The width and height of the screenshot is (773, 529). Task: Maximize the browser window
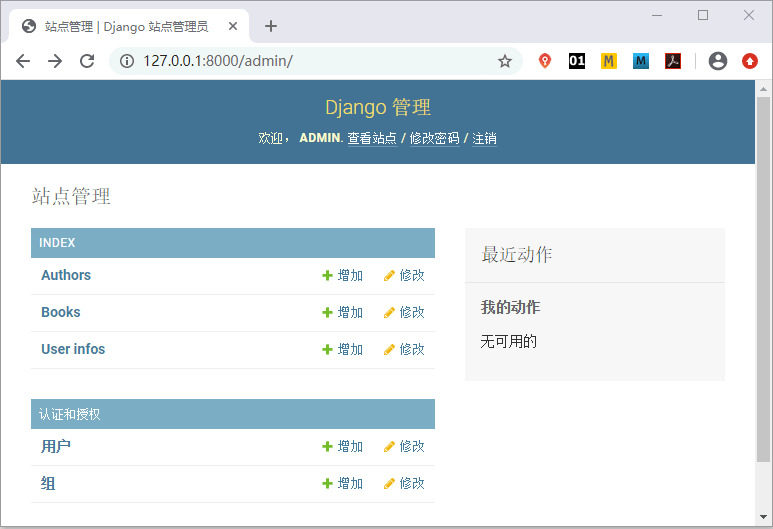(x=703, y=15)
